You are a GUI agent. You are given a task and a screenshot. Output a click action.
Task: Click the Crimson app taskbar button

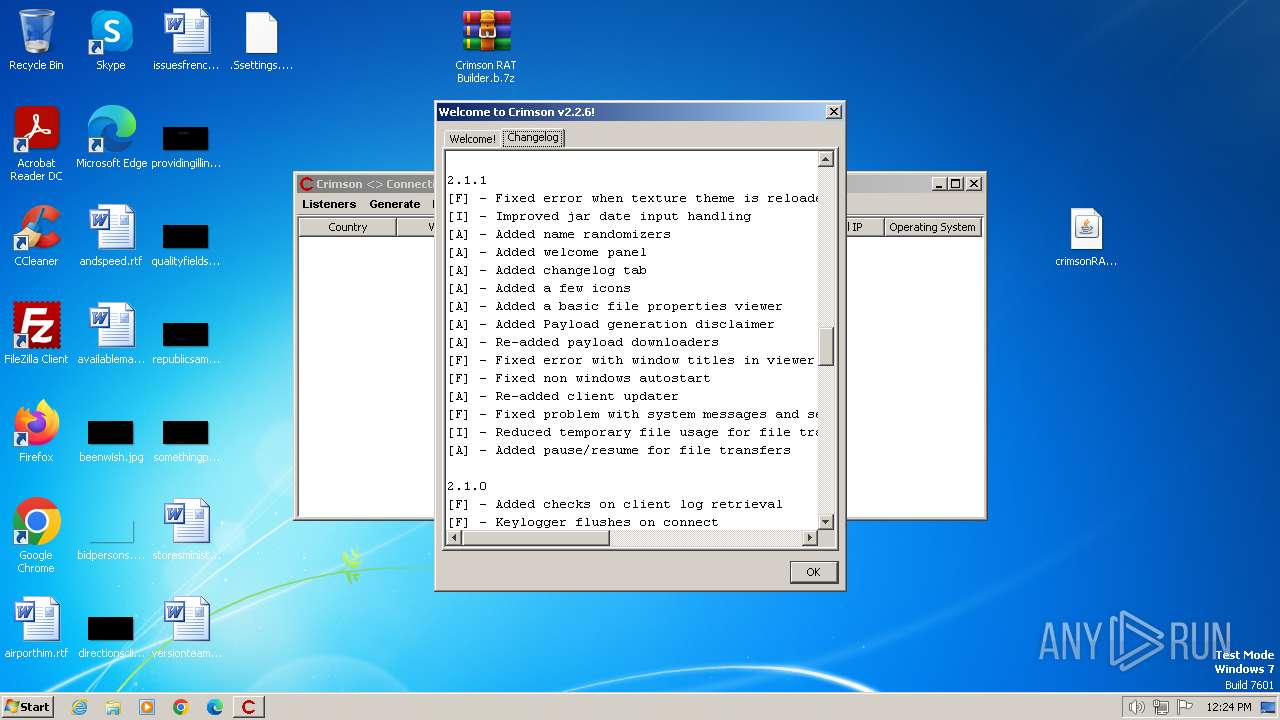(x=248, y=707)
